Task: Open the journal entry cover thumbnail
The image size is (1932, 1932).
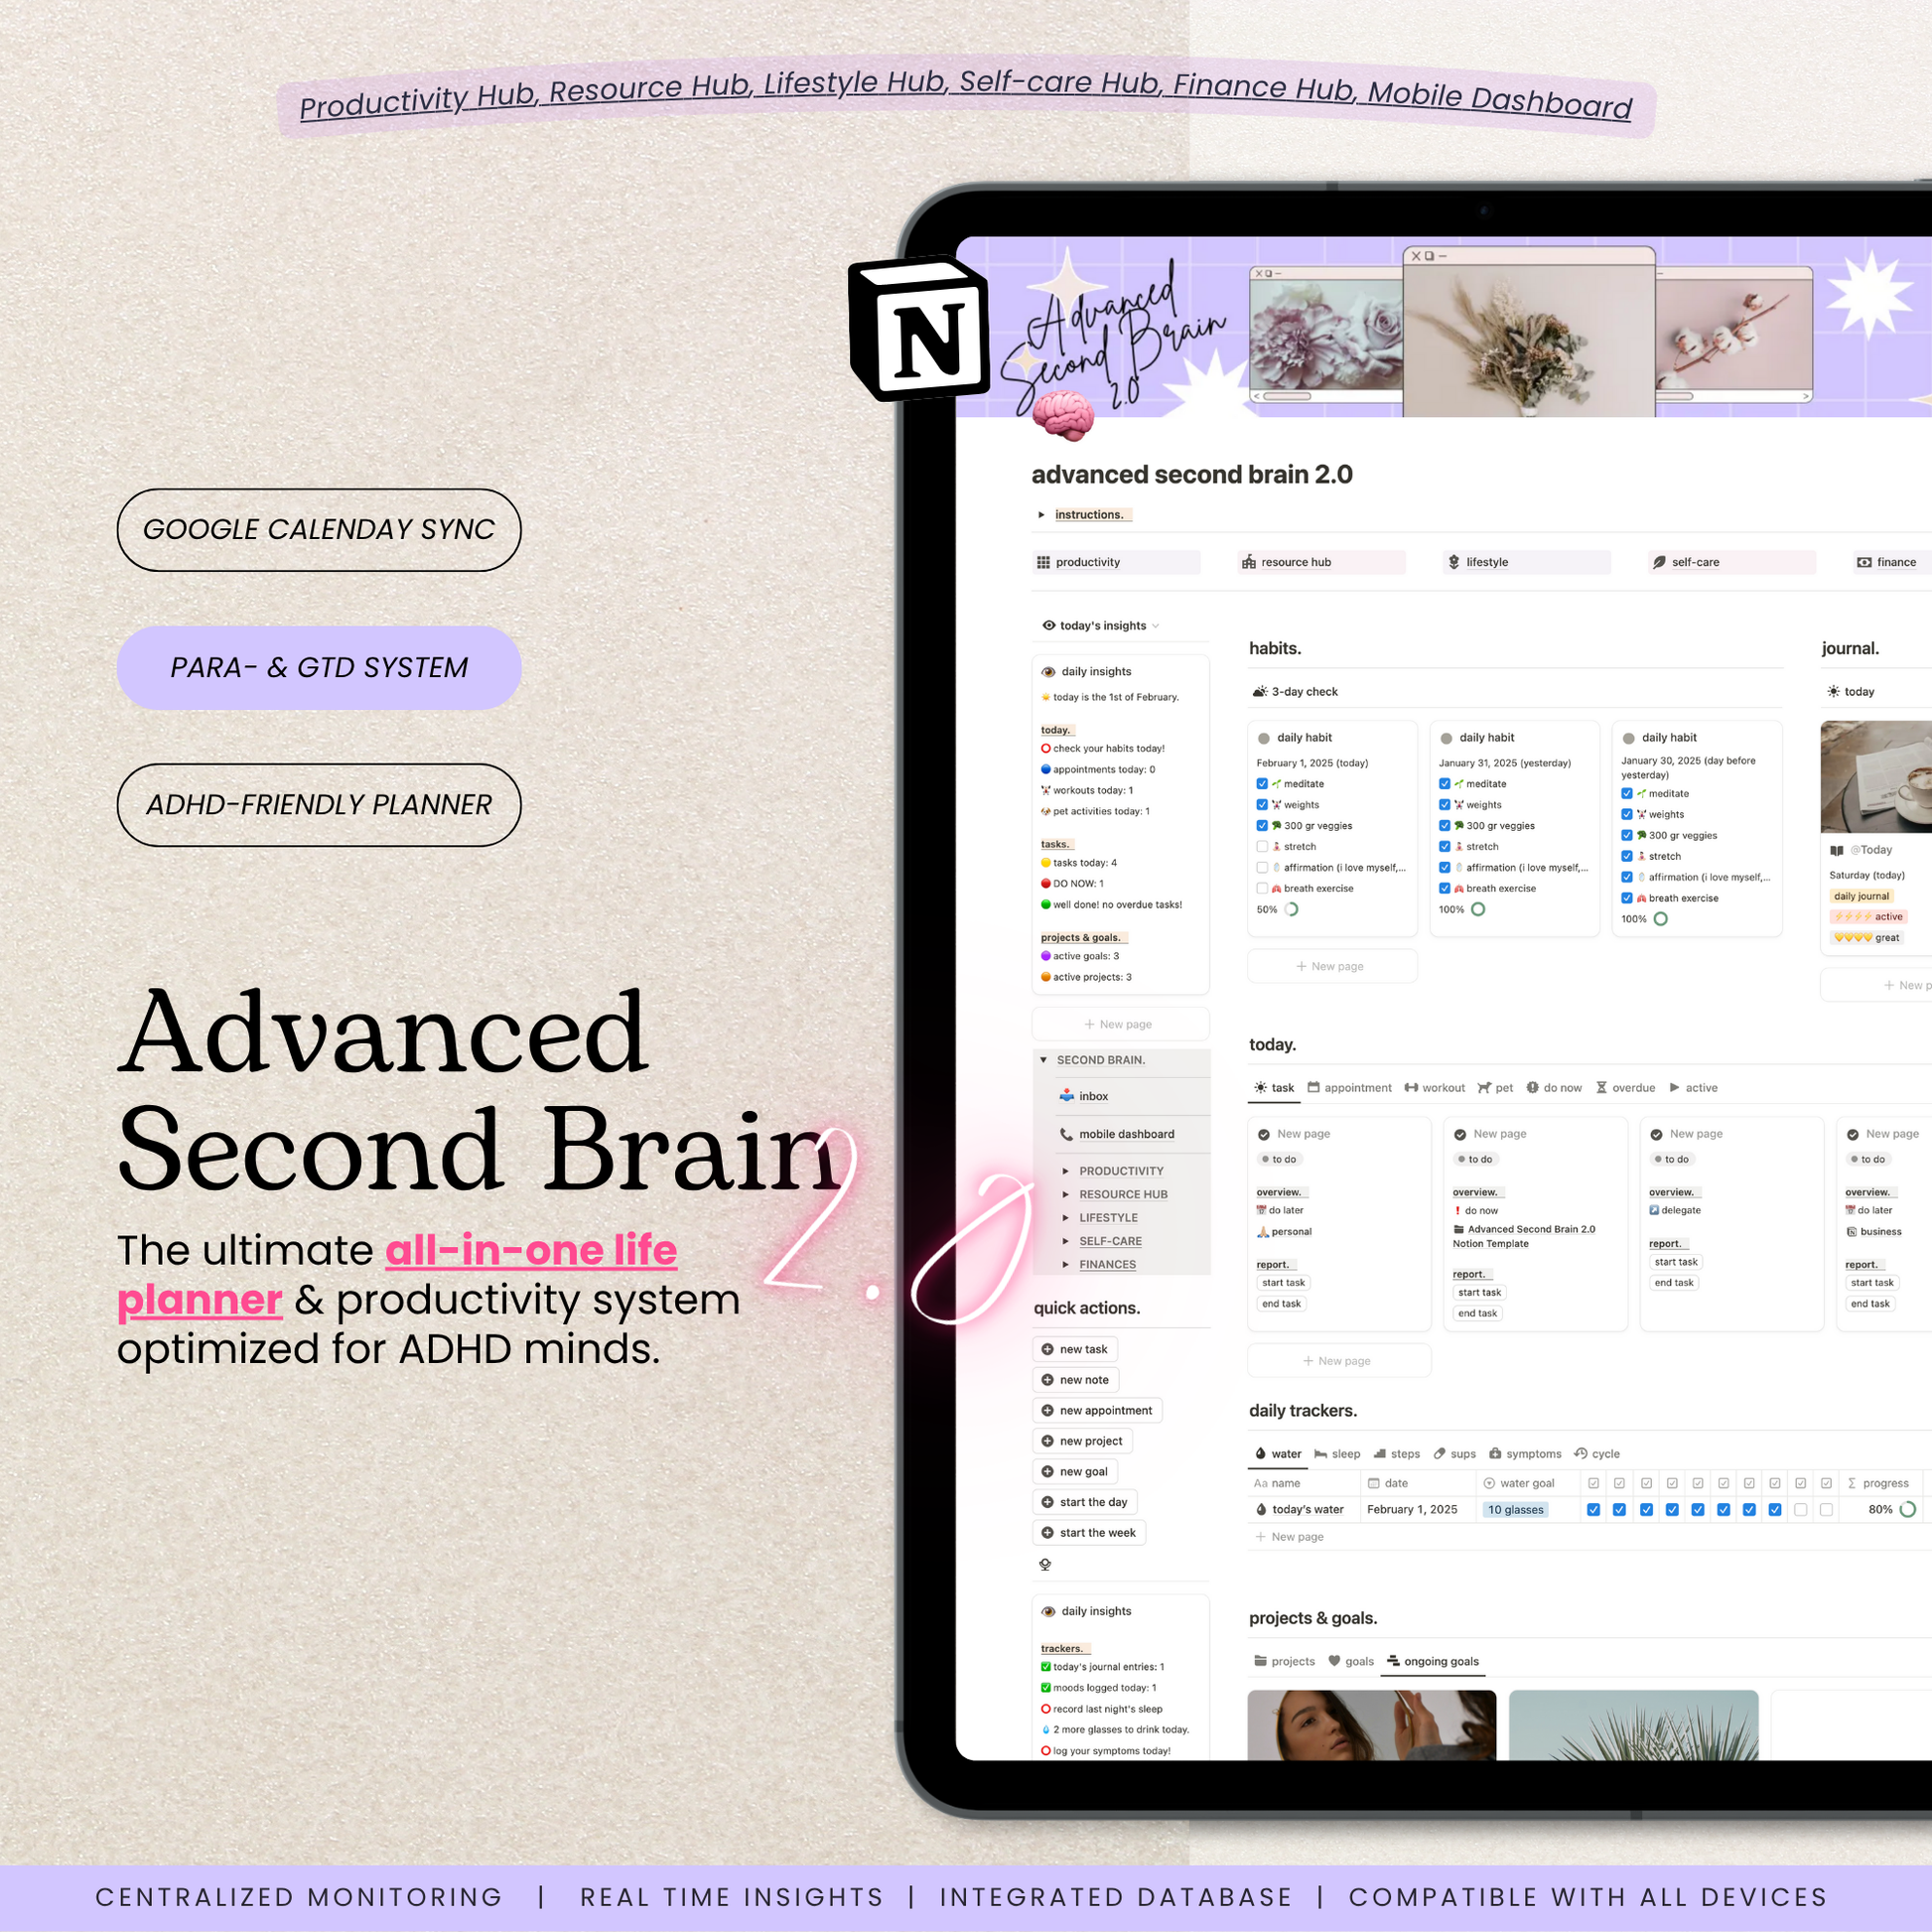Action: [1875, 777]
